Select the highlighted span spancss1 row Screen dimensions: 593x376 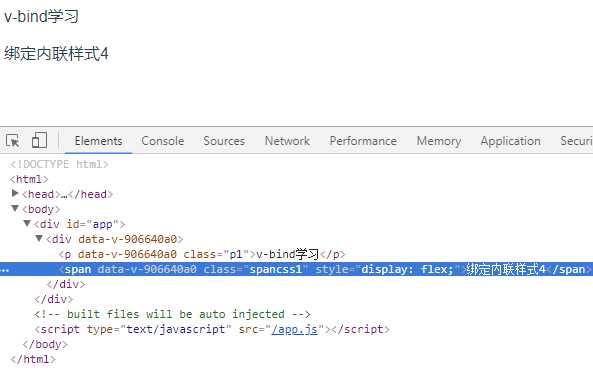click(x=296, y=269)
